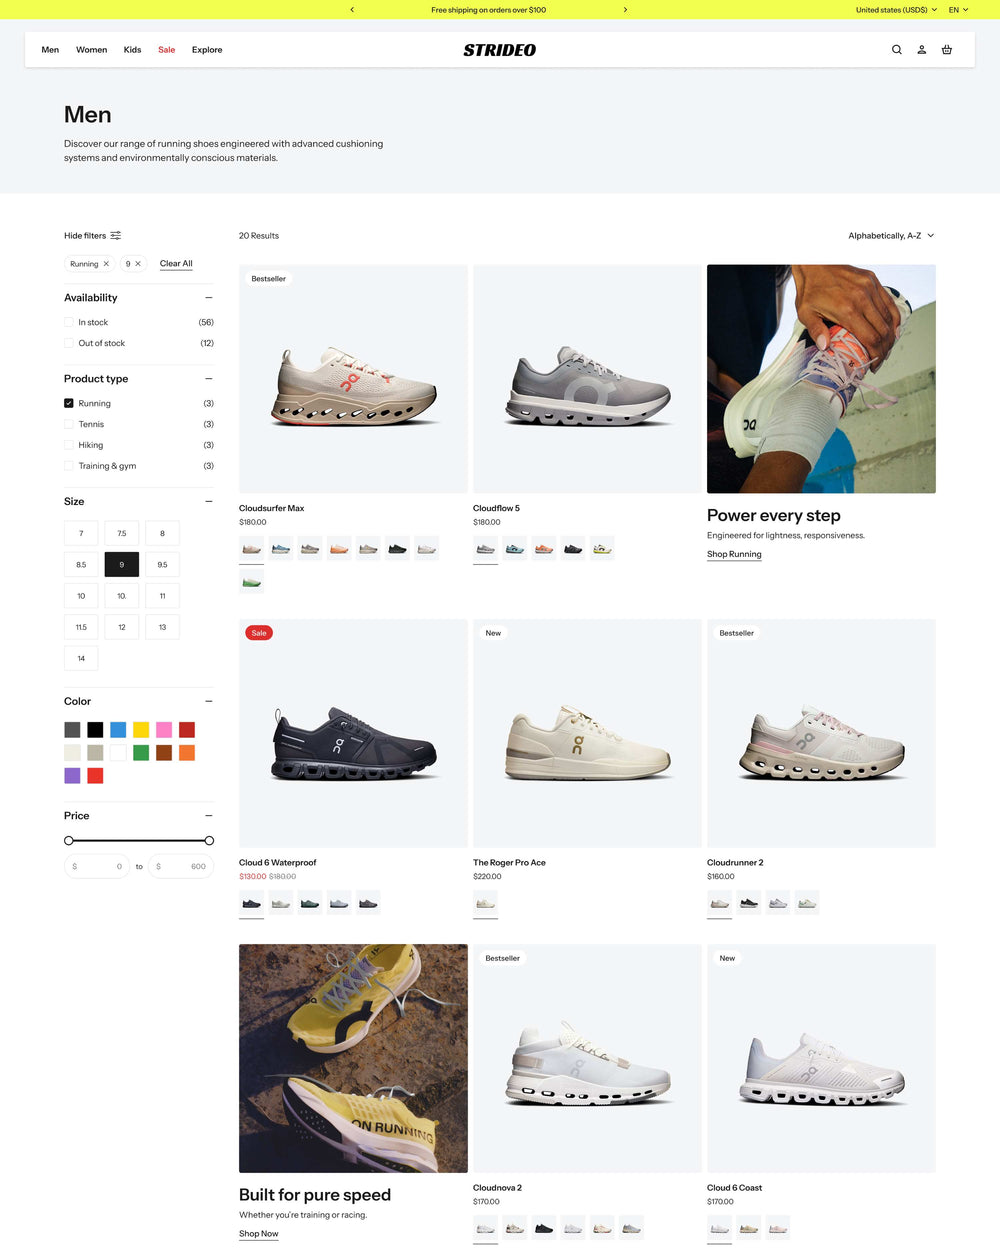This screenshot has width=1000, height=1250.
Task: Click the account/profile icon
Action: click(922, 49)
